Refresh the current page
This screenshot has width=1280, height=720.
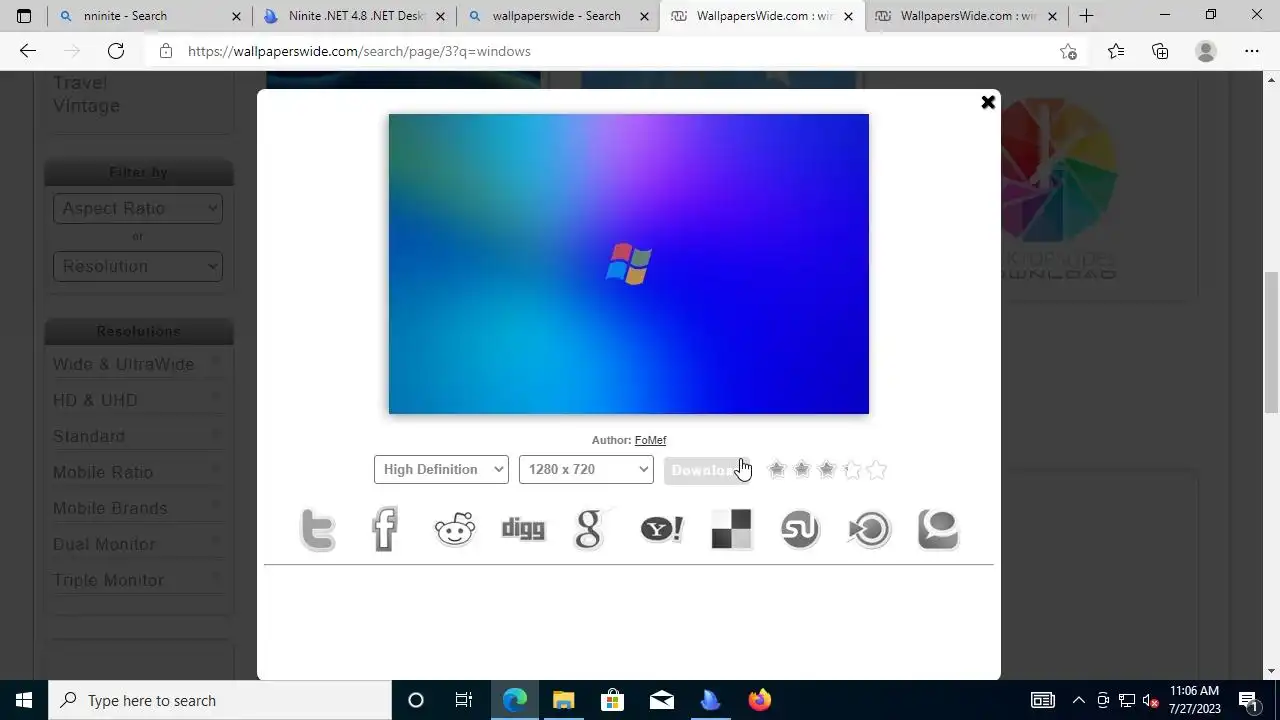click(116, 51)
